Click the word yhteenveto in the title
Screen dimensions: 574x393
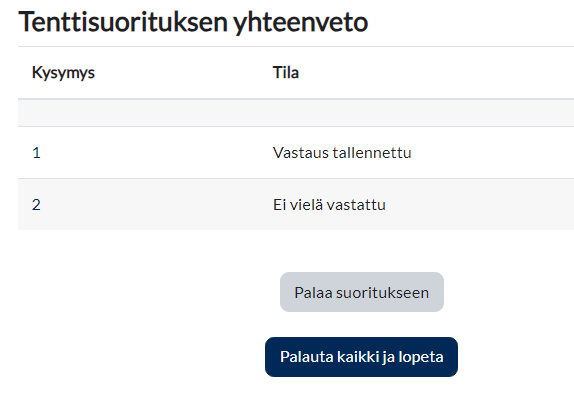tap(300, 22)
